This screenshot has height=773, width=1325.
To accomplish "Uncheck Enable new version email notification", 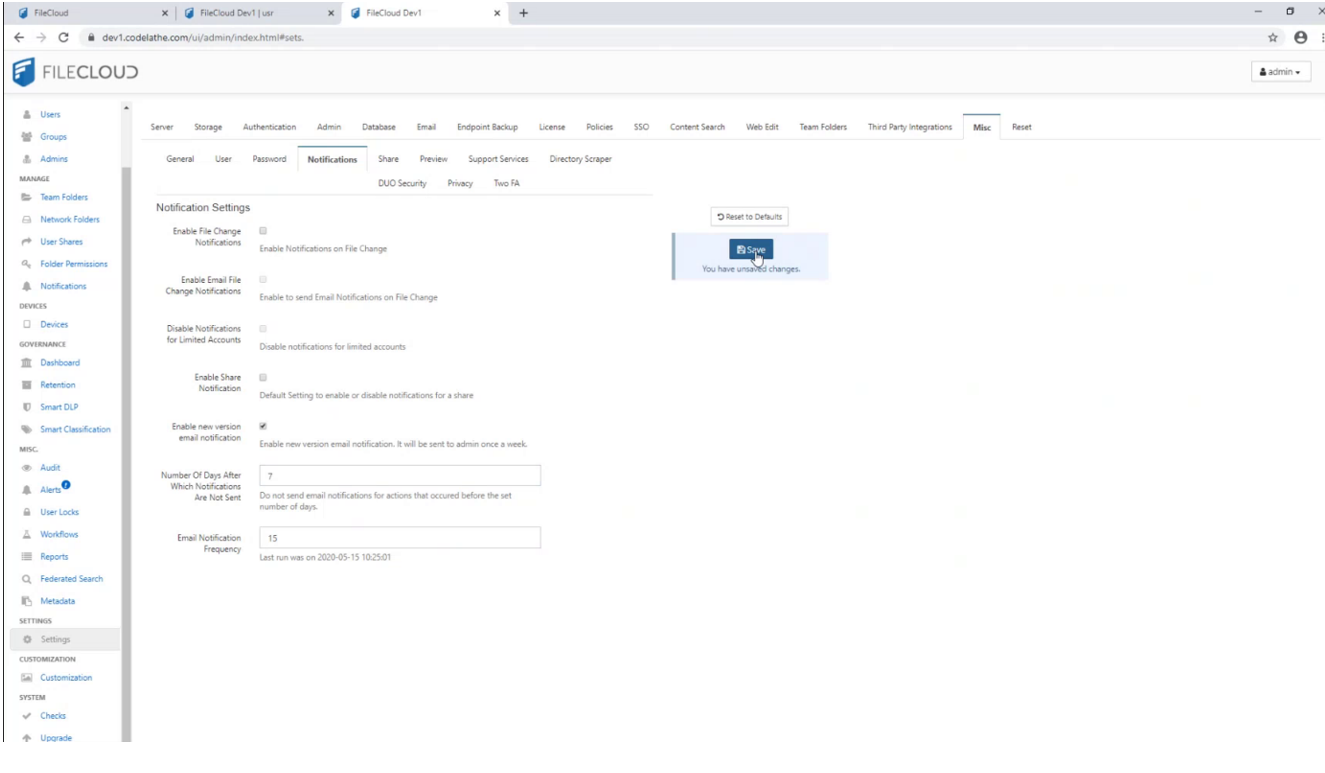I will point(263,426).
